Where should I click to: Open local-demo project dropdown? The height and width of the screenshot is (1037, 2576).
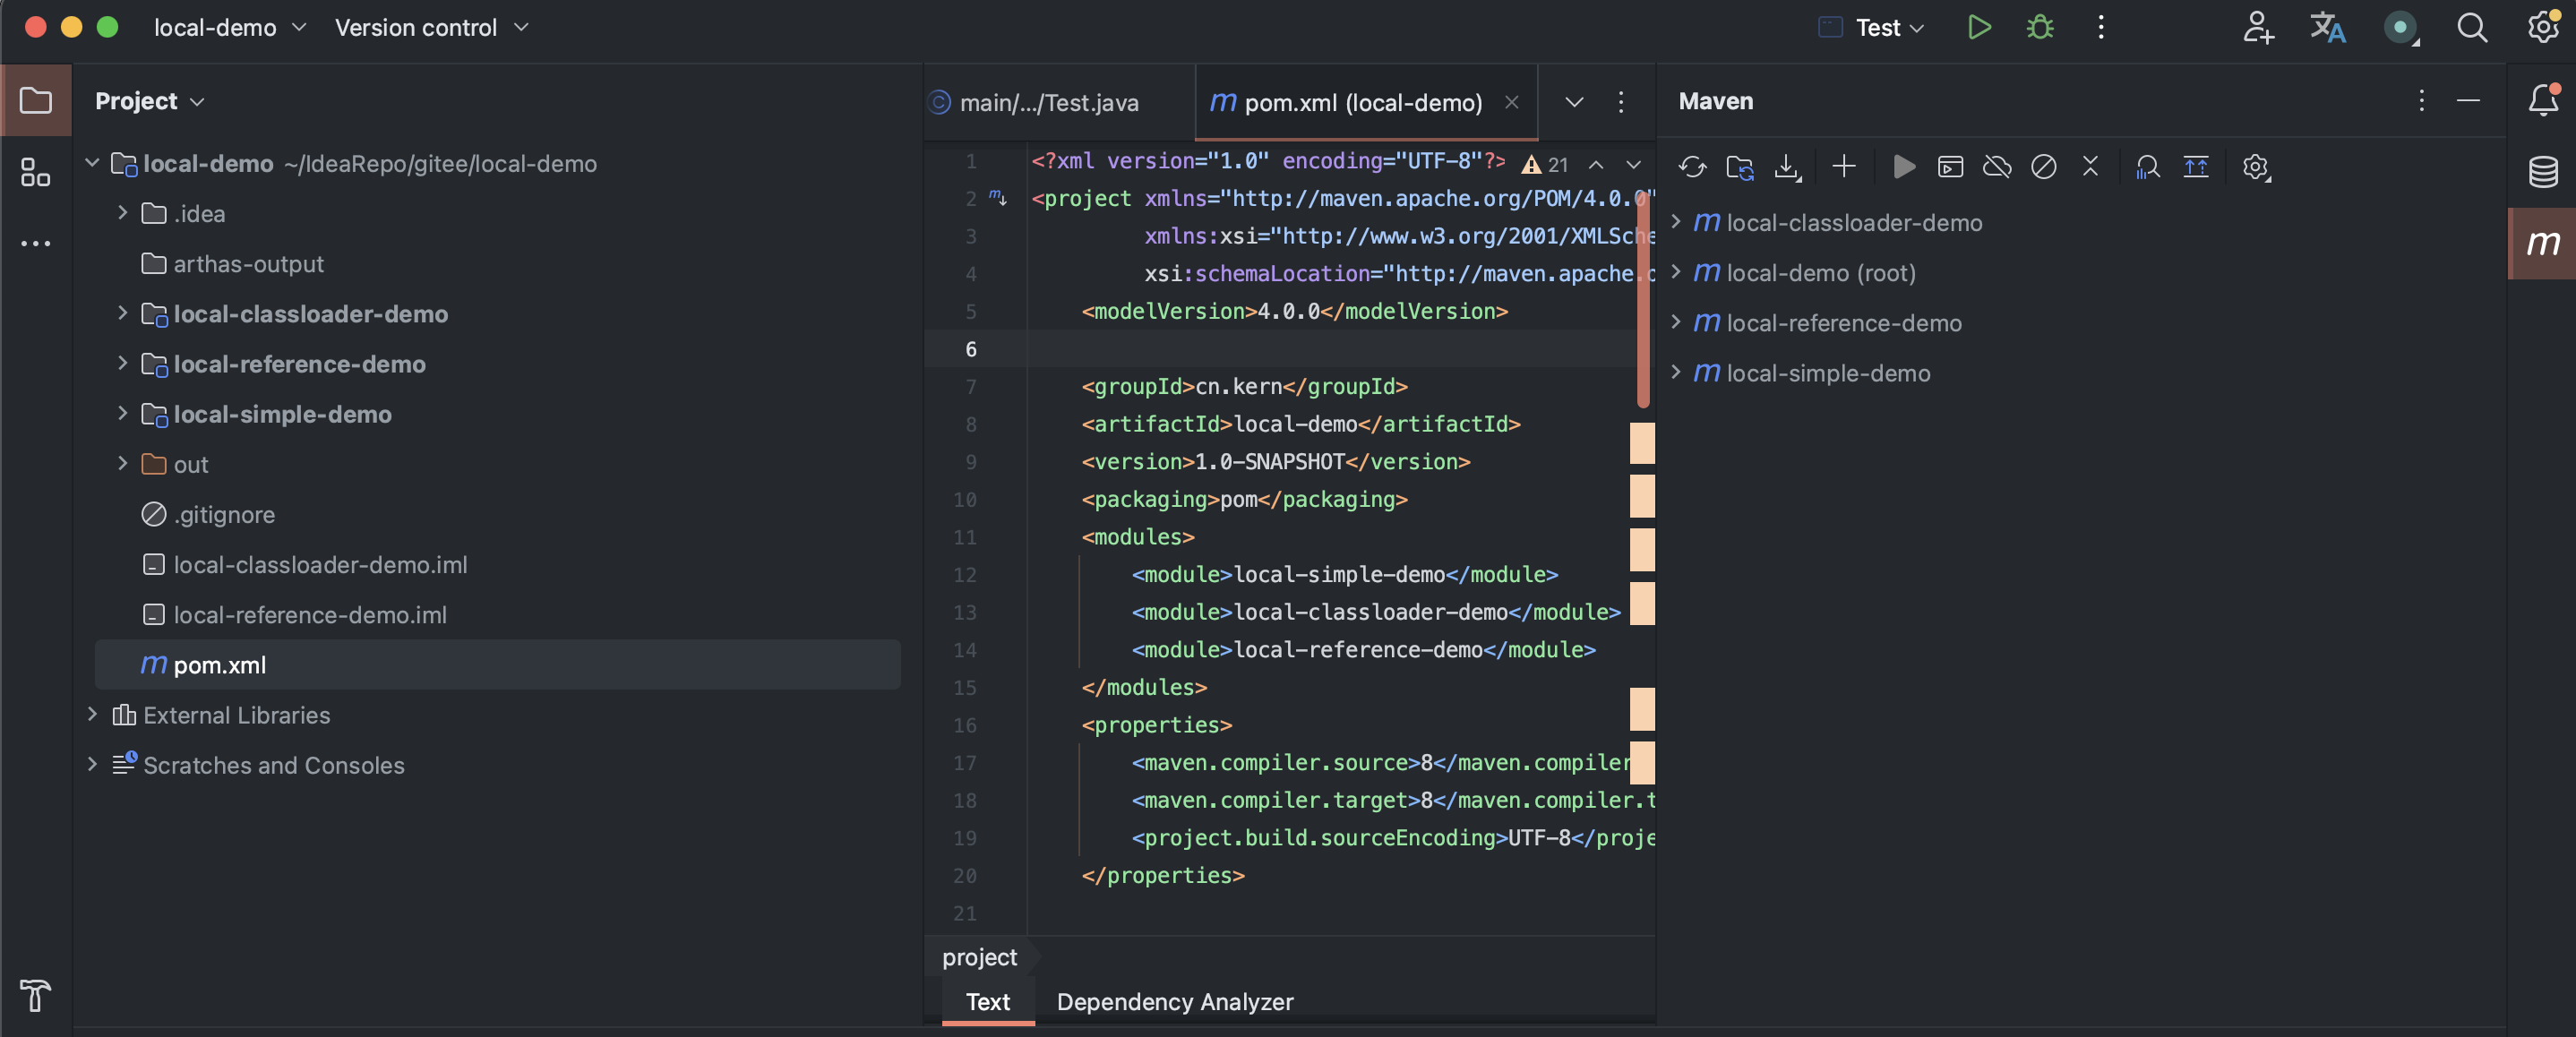229,27
